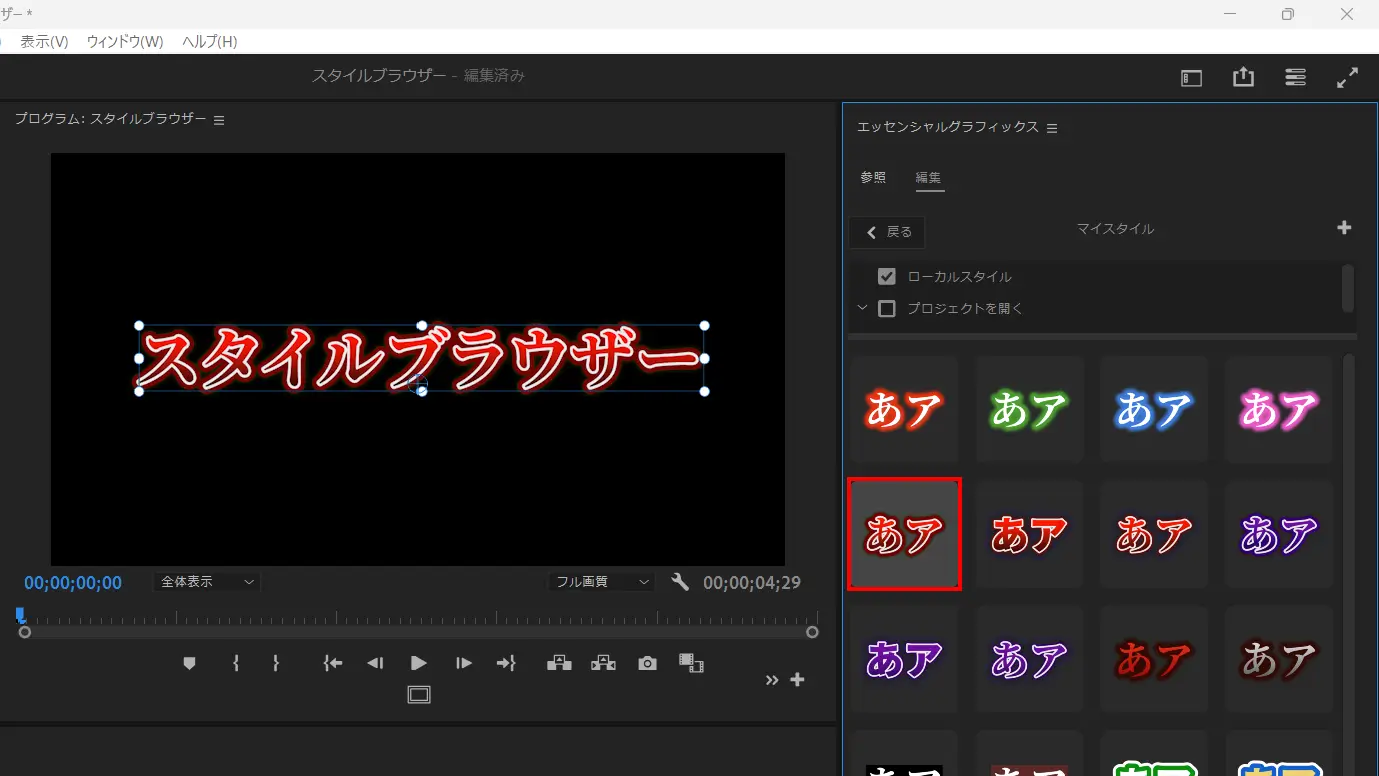Jump to the Out point
The width and height of the screenshot is (1379, 776).
tap(506, 663)
